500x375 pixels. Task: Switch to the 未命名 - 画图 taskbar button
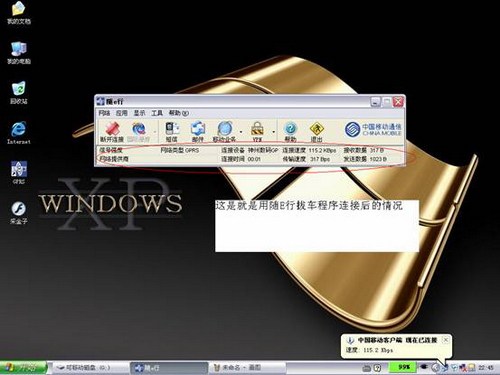pyautogui.click(x=248, y=368)
